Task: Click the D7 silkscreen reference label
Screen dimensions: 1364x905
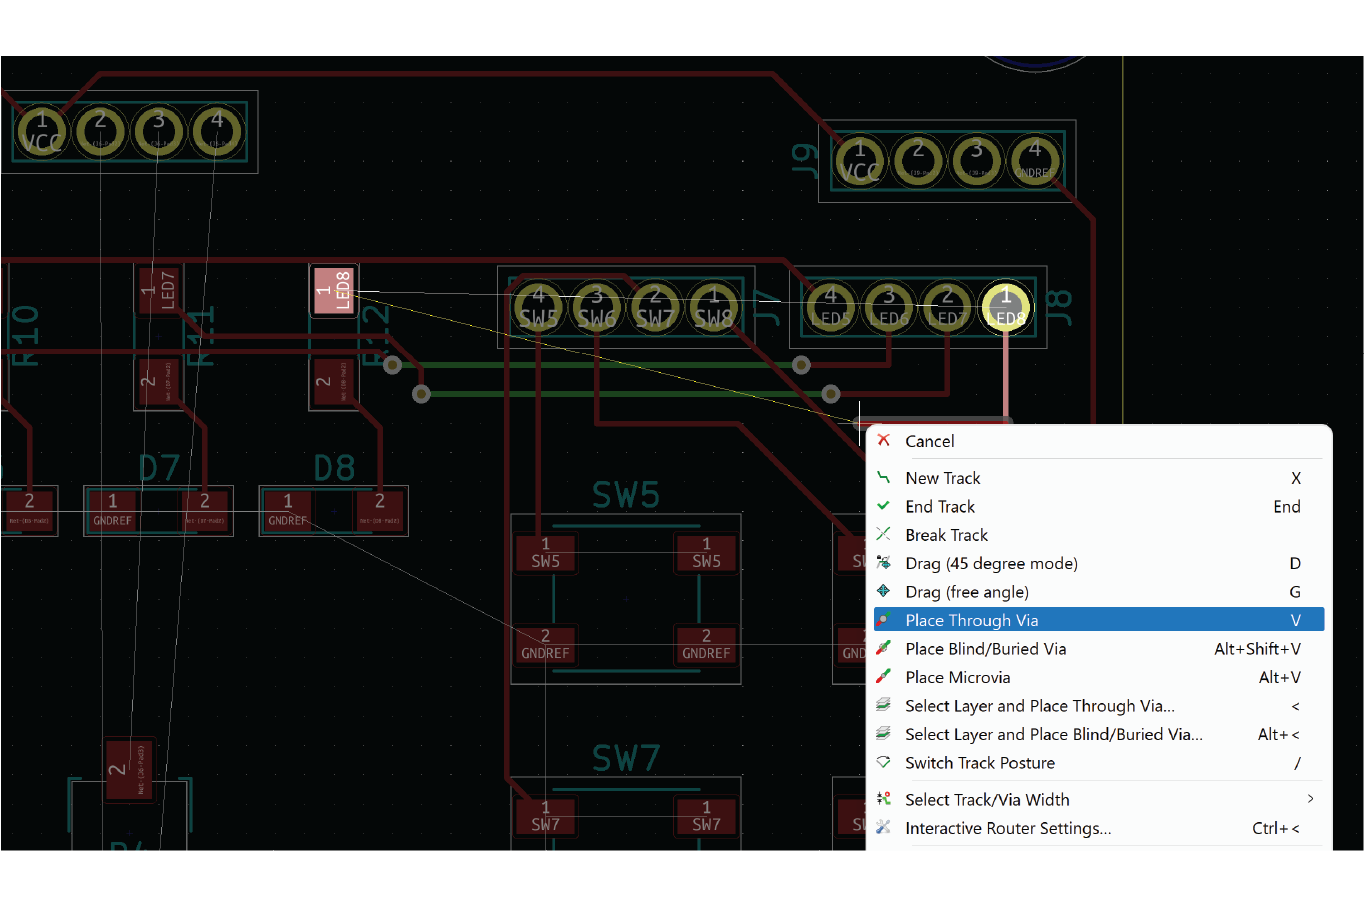Action: click(159, 468)
